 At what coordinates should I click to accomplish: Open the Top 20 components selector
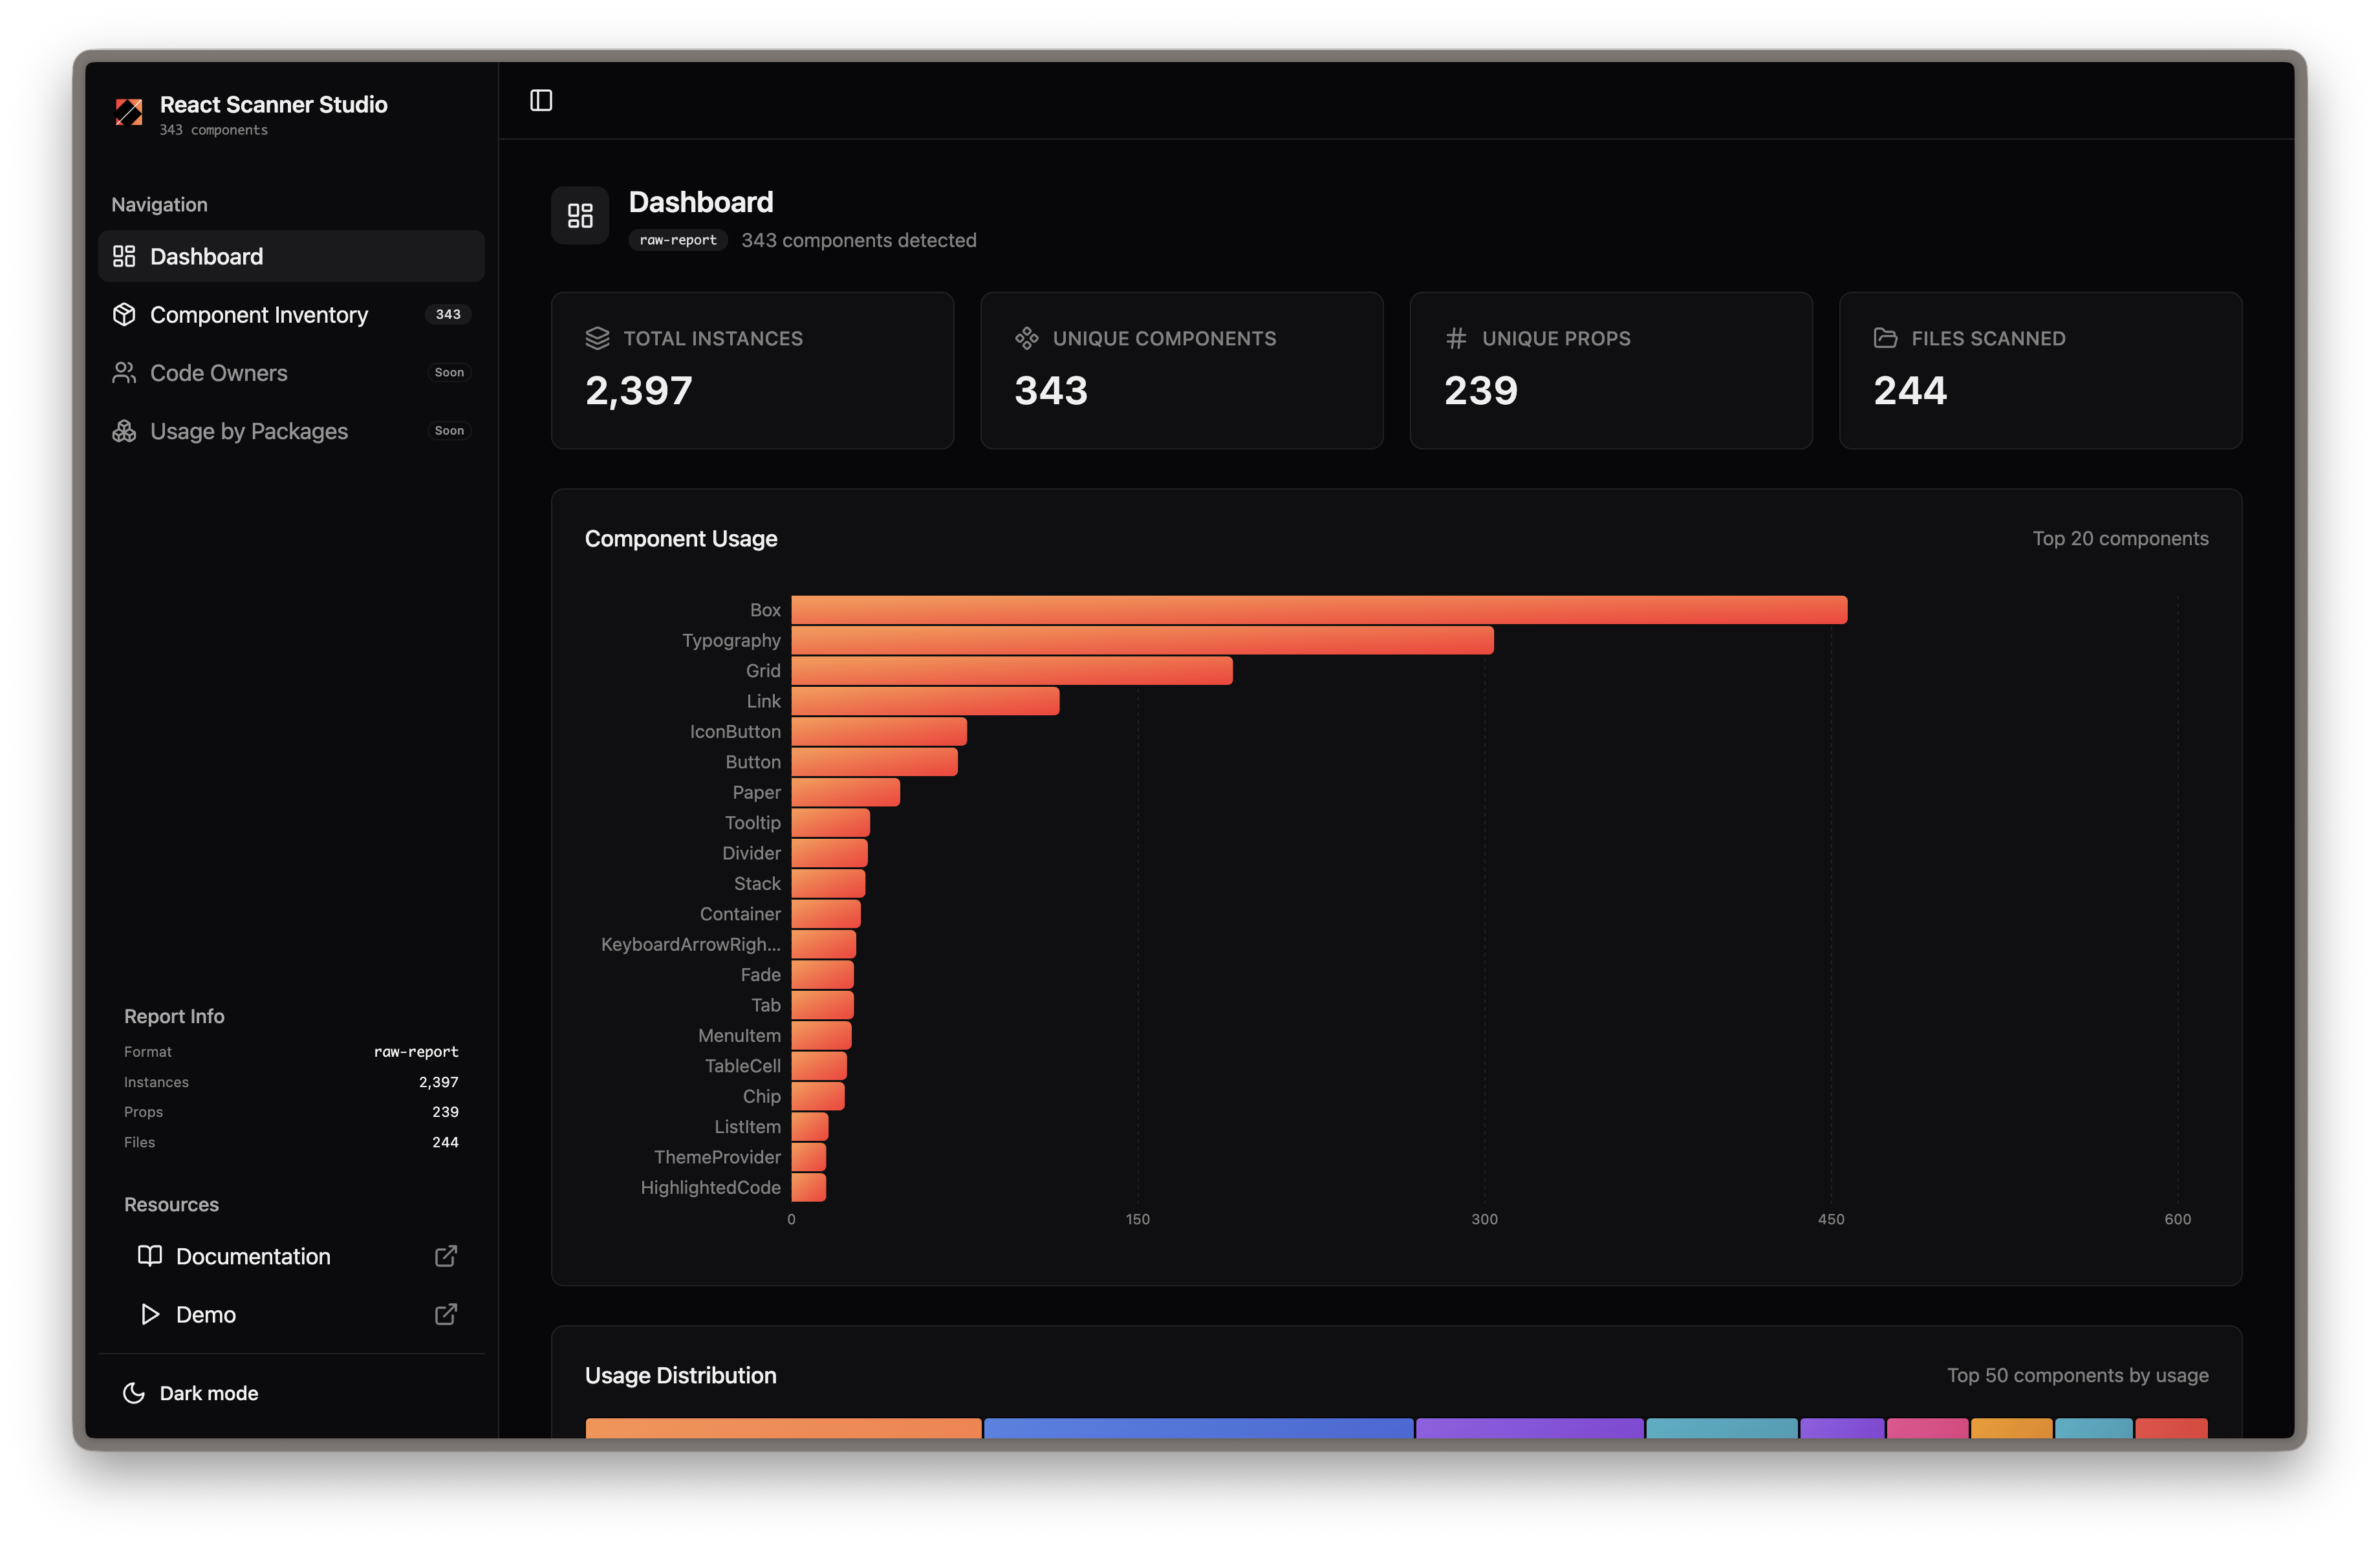pyautogui.click(x=2121, y=538)
